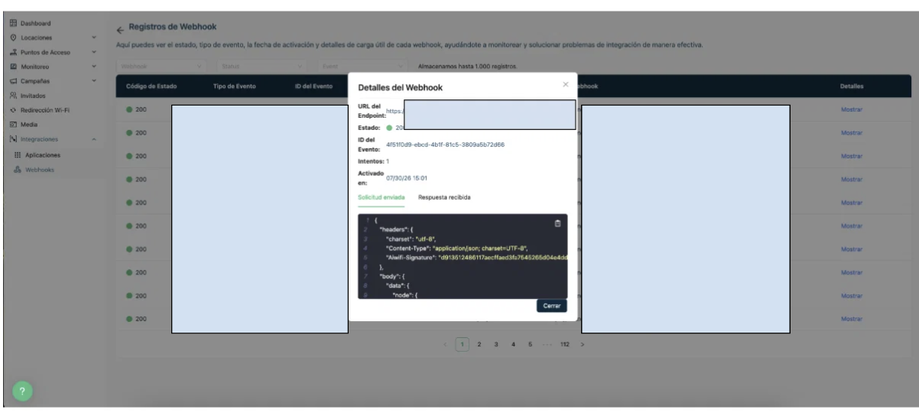Close the Detalles del Webhook dialog
Image resolution: width=919 pixels, height=416 pixels.
566,84
